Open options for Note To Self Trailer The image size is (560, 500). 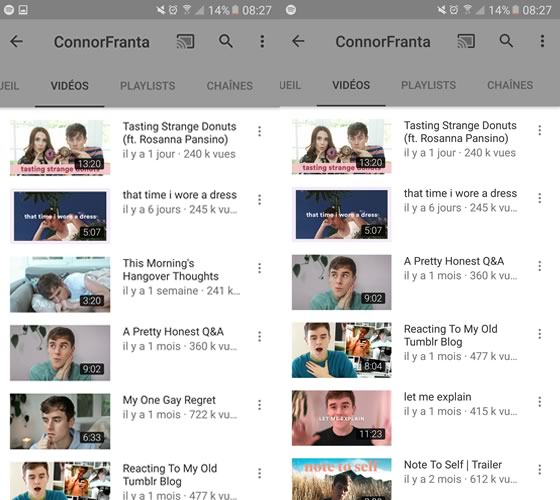[540, 469]
